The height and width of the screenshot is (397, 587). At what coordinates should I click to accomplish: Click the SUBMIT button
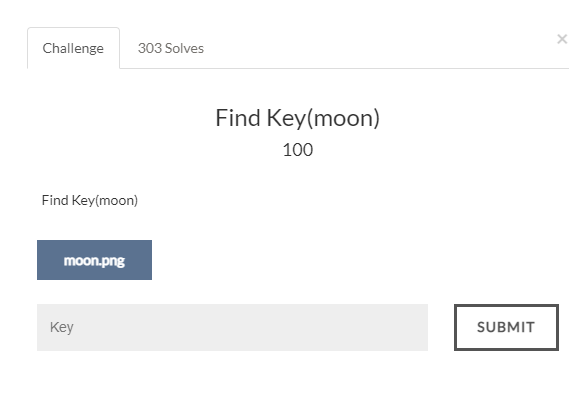point(506,327)
